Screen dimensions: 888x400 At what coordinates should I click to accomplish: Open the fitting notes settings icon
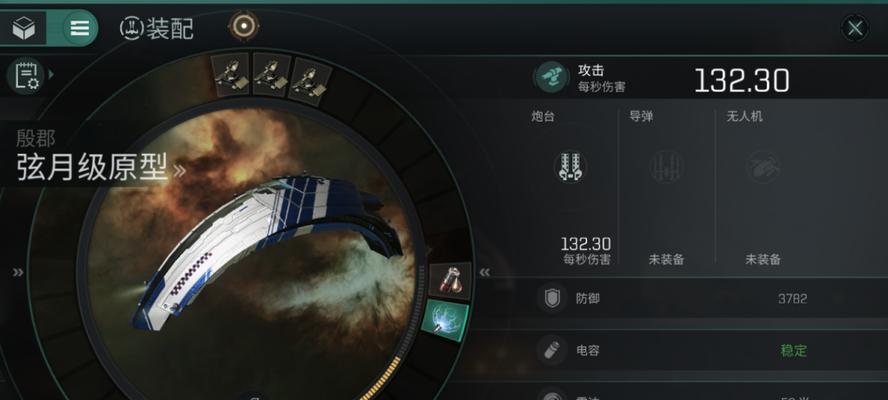(x=26, y=75)
